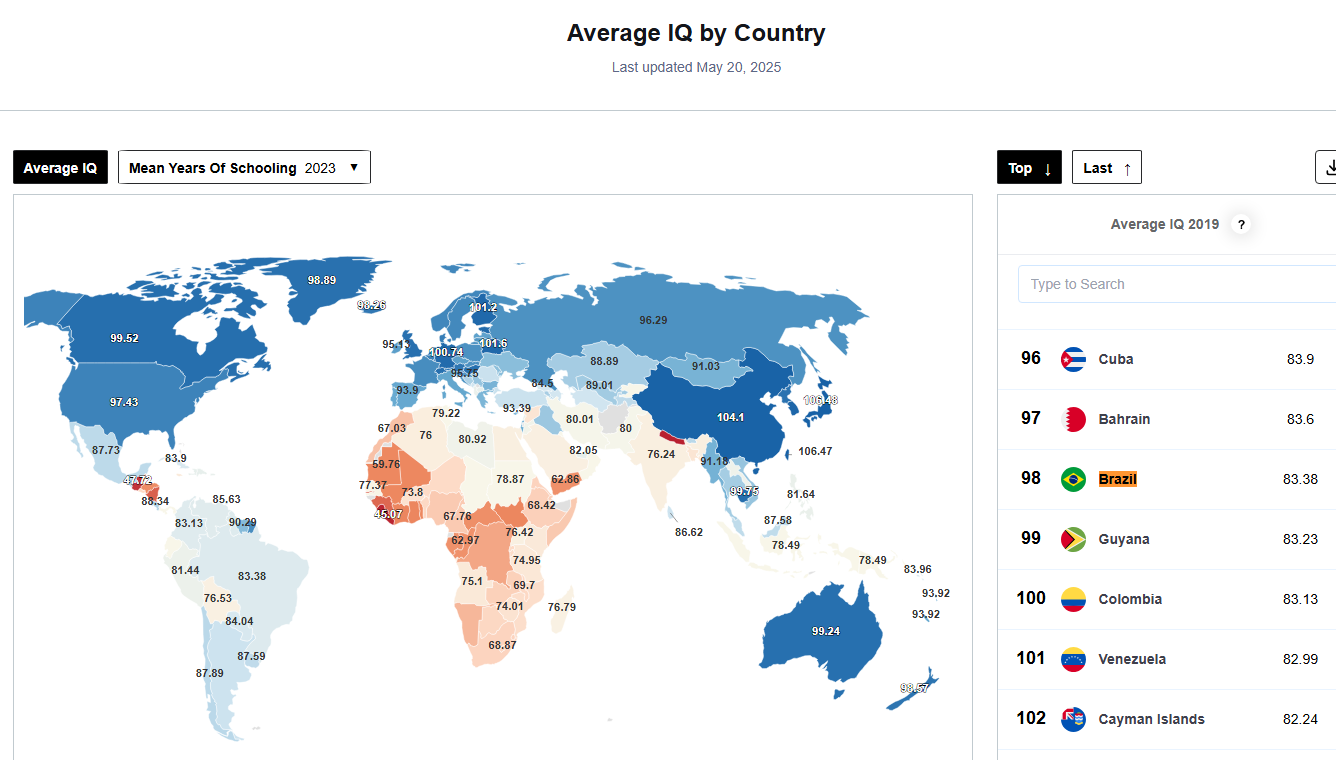The height and width of the screenshot is (760, 1336).
Task: Click the Bahrain flag icon
Action: (1073, 419)
